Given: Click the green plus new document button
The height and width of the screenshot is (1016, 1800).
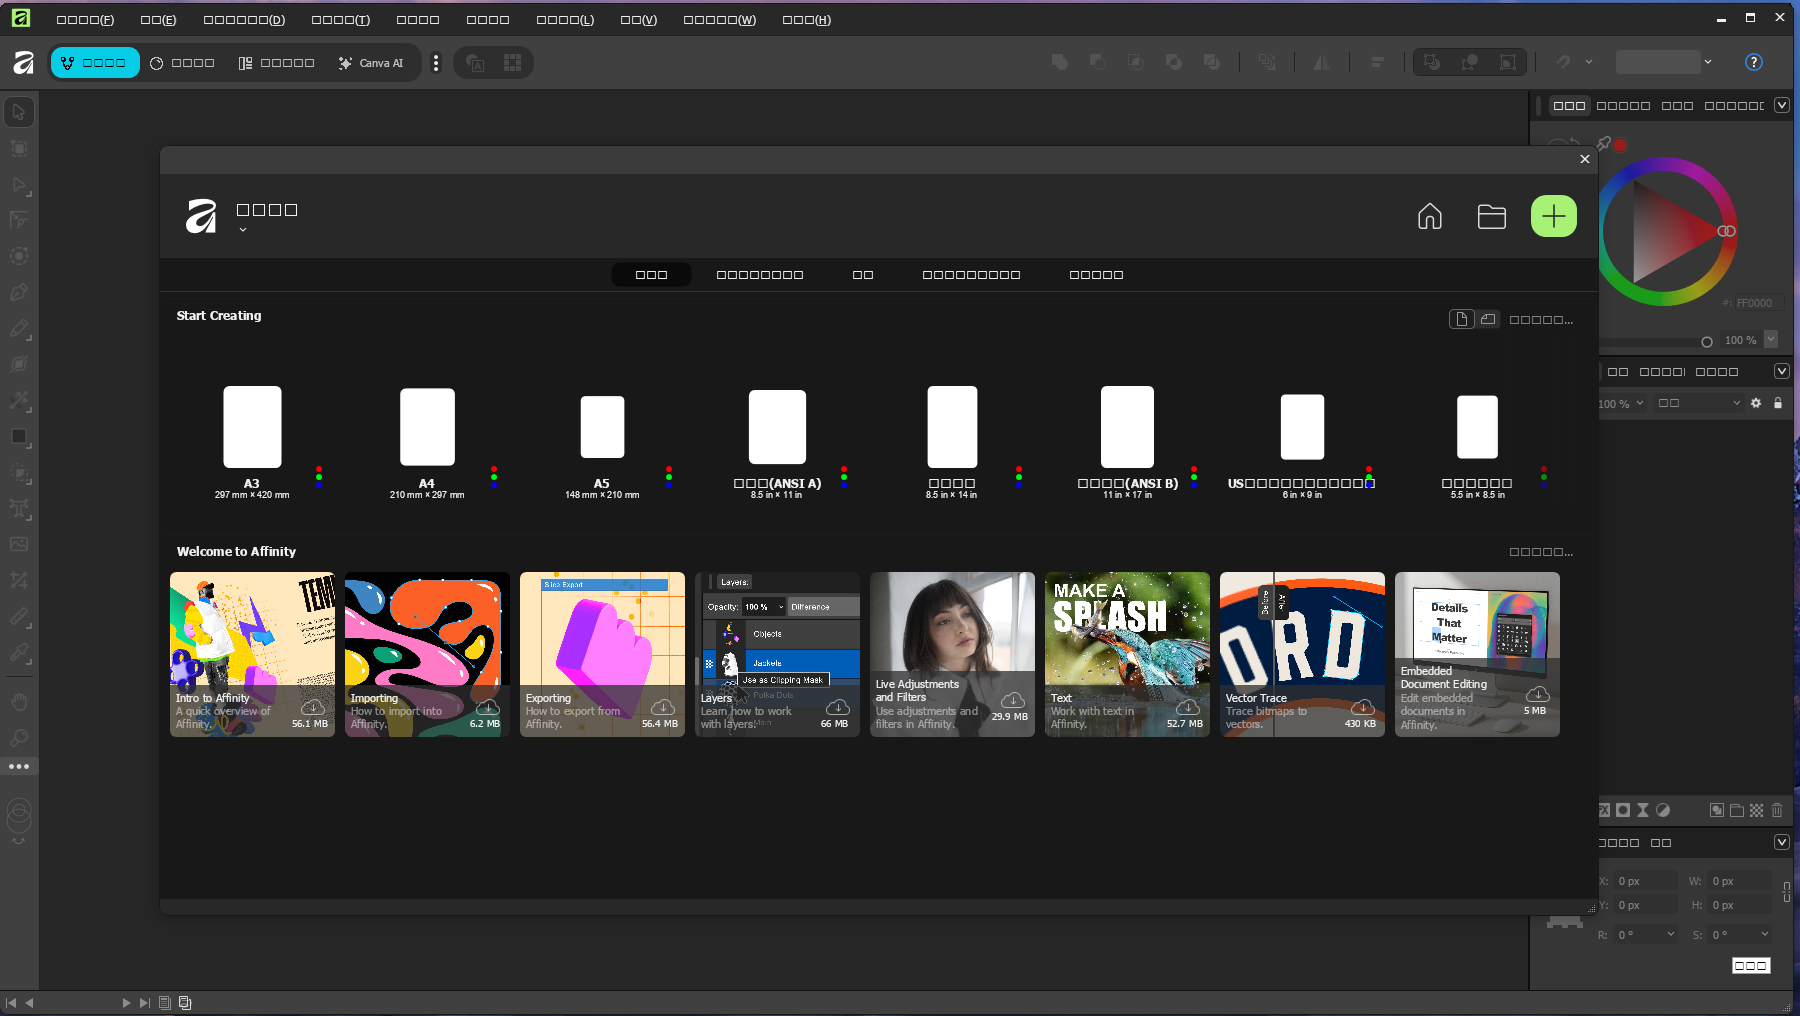Looking at the screenshot, I should click(x=1553, y=216).
